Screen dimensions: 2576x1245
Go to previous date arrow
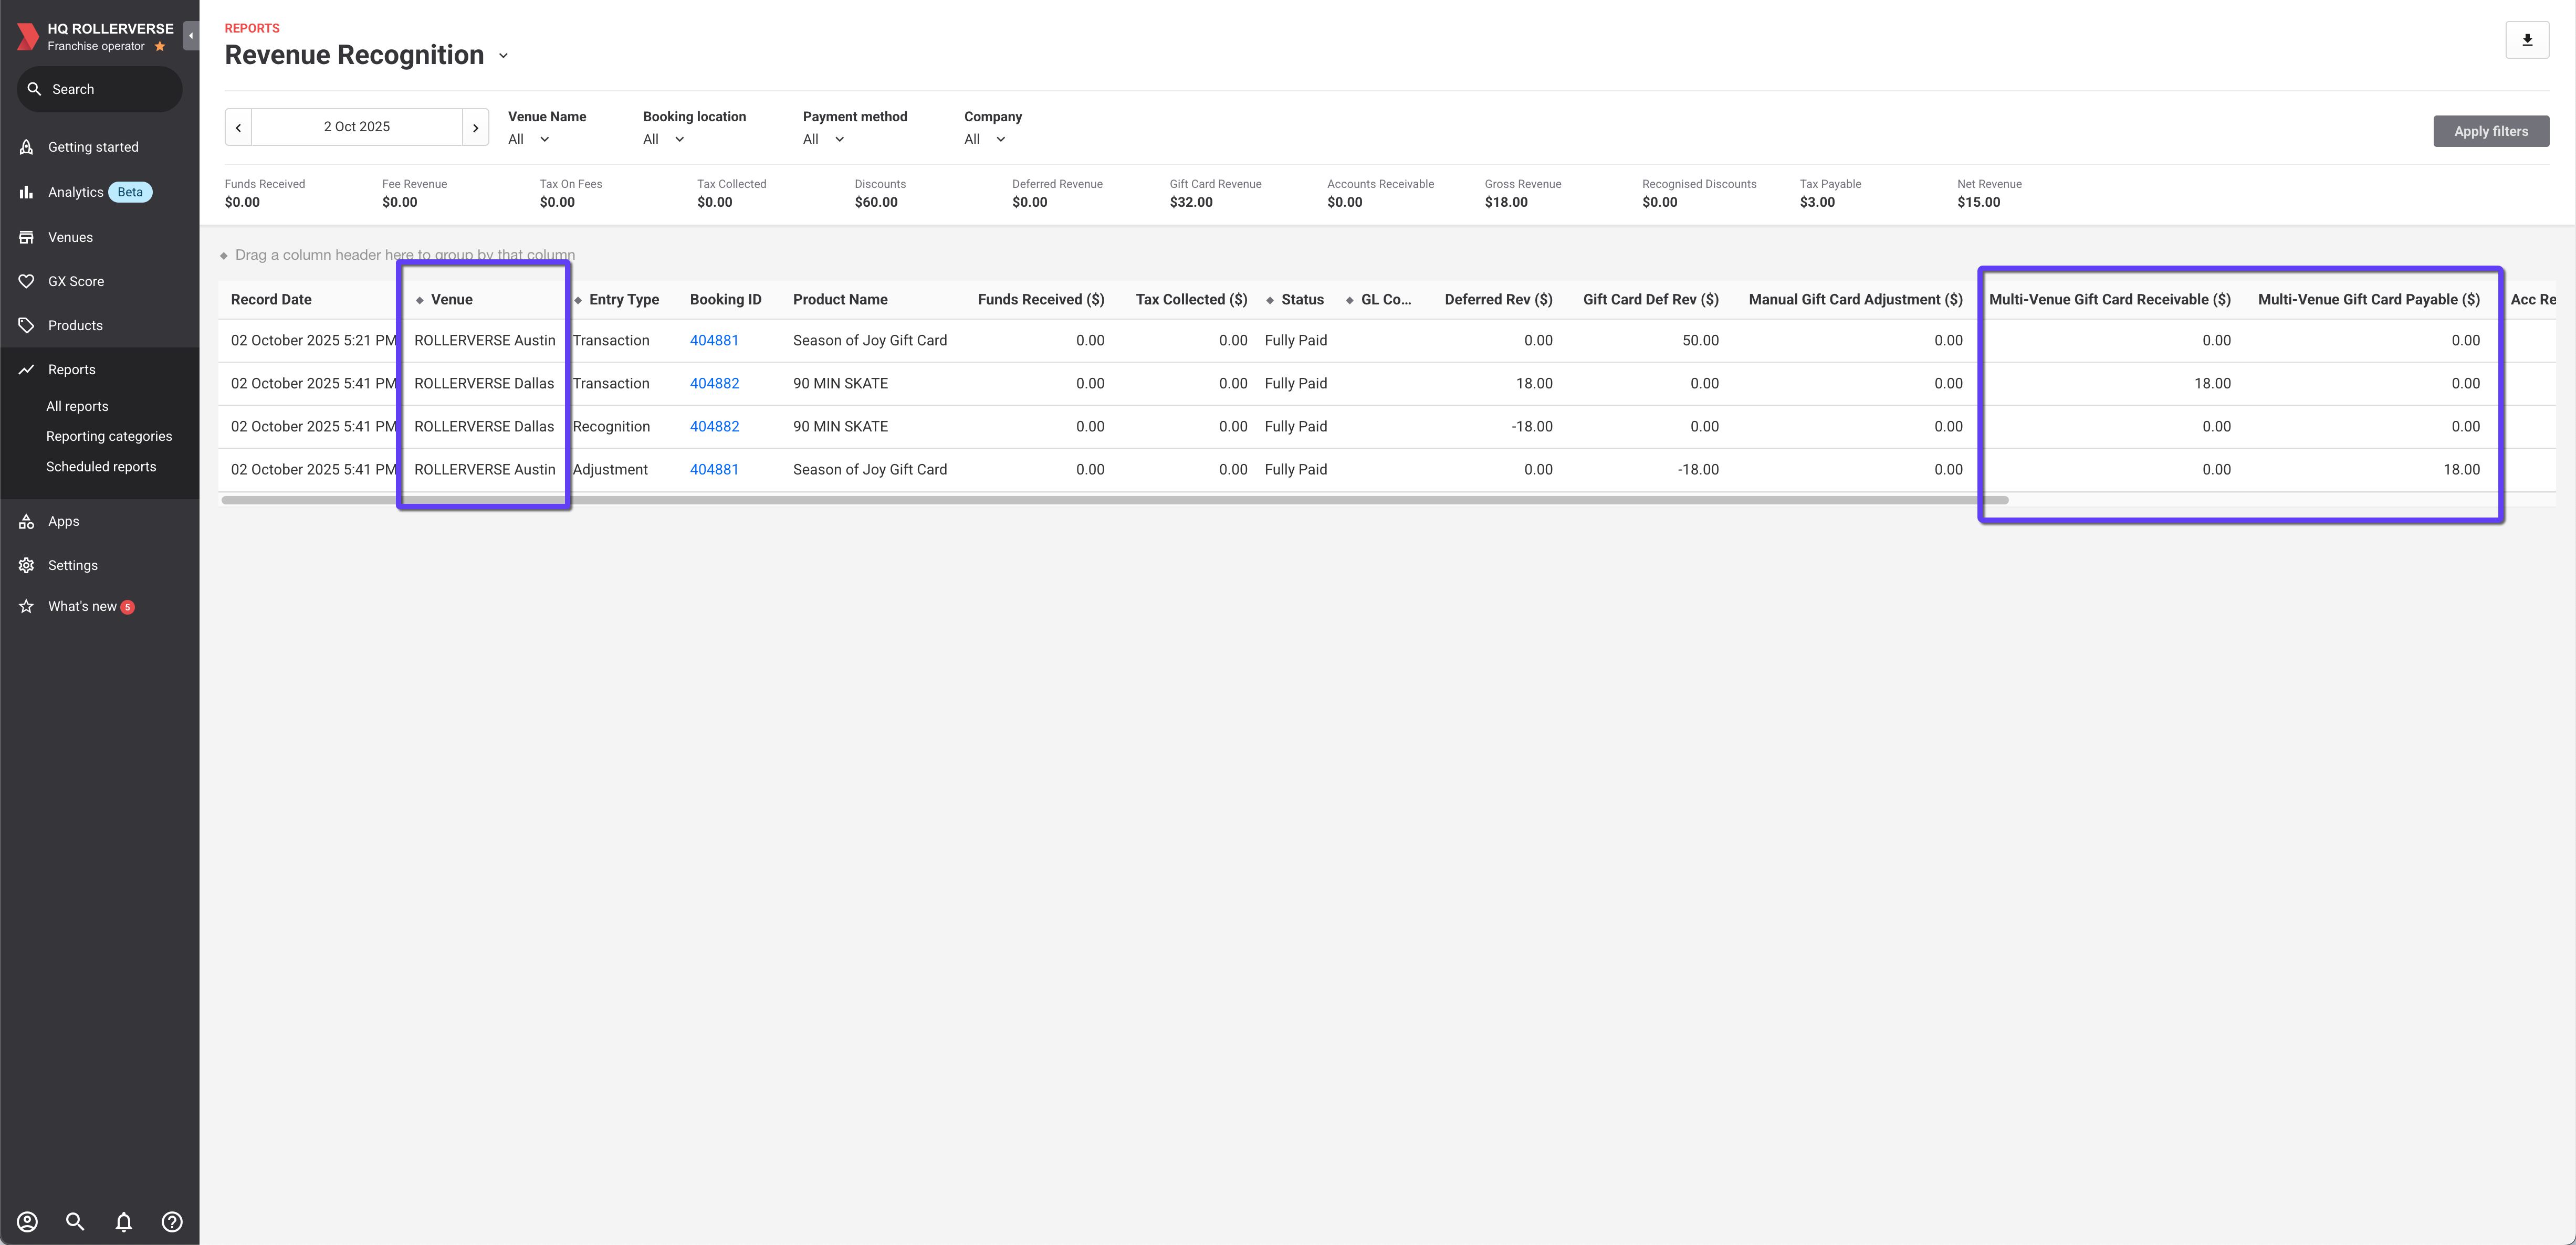tap(238, 127)
